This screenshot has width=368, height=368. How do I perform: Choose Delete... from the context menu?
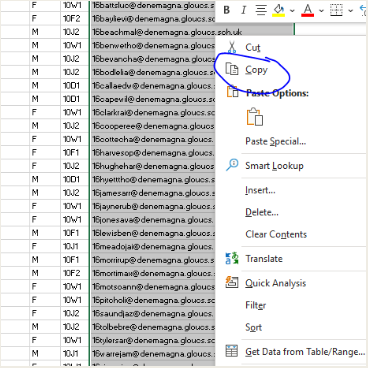262,212
